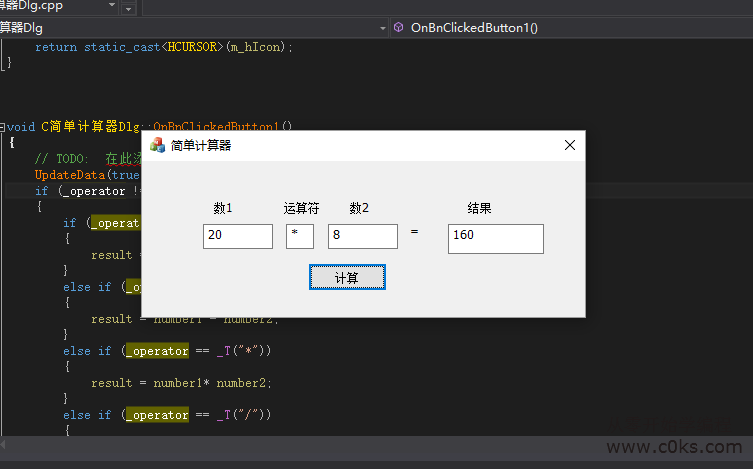Viewport: 753px width, 469px height.
Task: Click the static_cast return code line
Action: pos(164,47)
